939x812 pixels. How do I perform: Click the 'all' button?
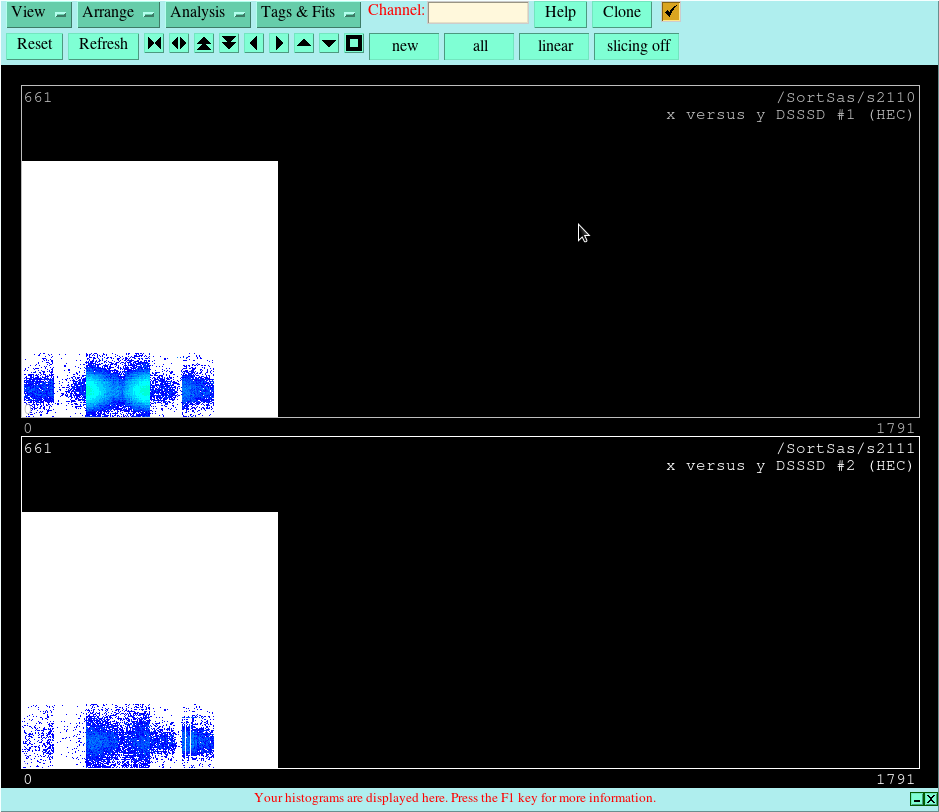[x=479, y=47]
